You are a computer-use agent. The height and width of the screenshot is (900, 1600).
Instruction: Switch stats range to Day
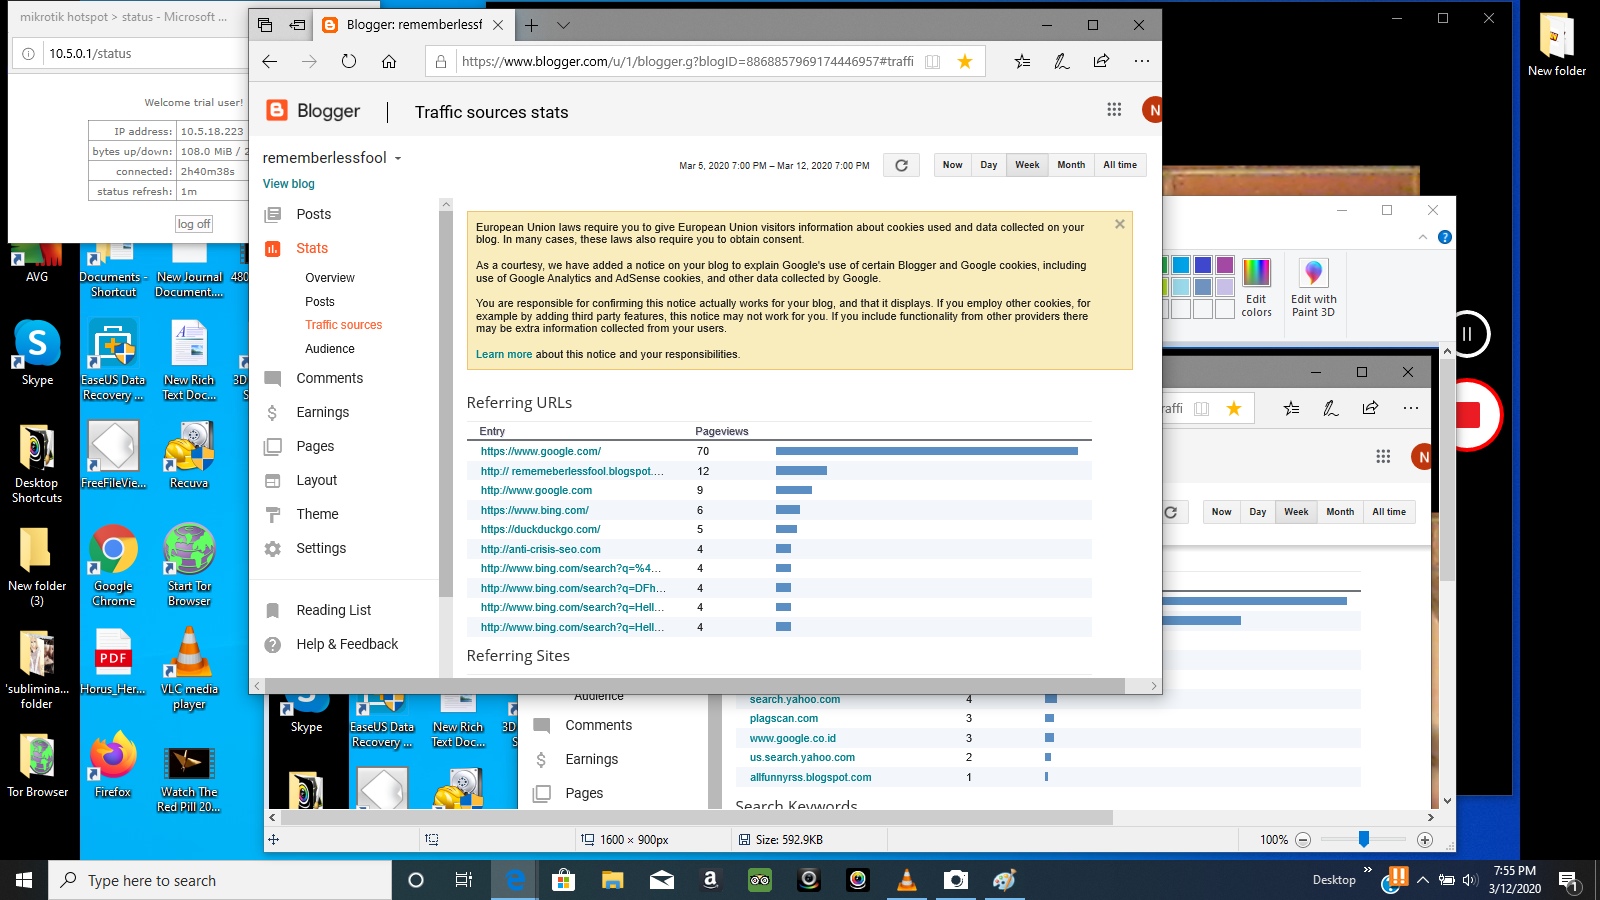tap(988, 165)
